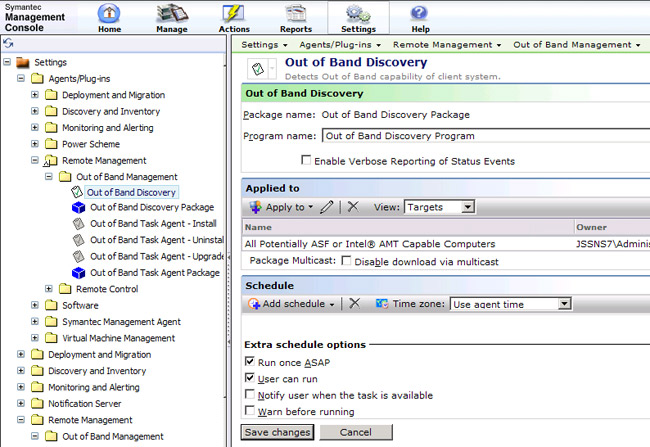Select All Potentially ASF or Intel AMT Capable Computers row
The height and width of the screenshot is (447, 650).
point(446,244)
